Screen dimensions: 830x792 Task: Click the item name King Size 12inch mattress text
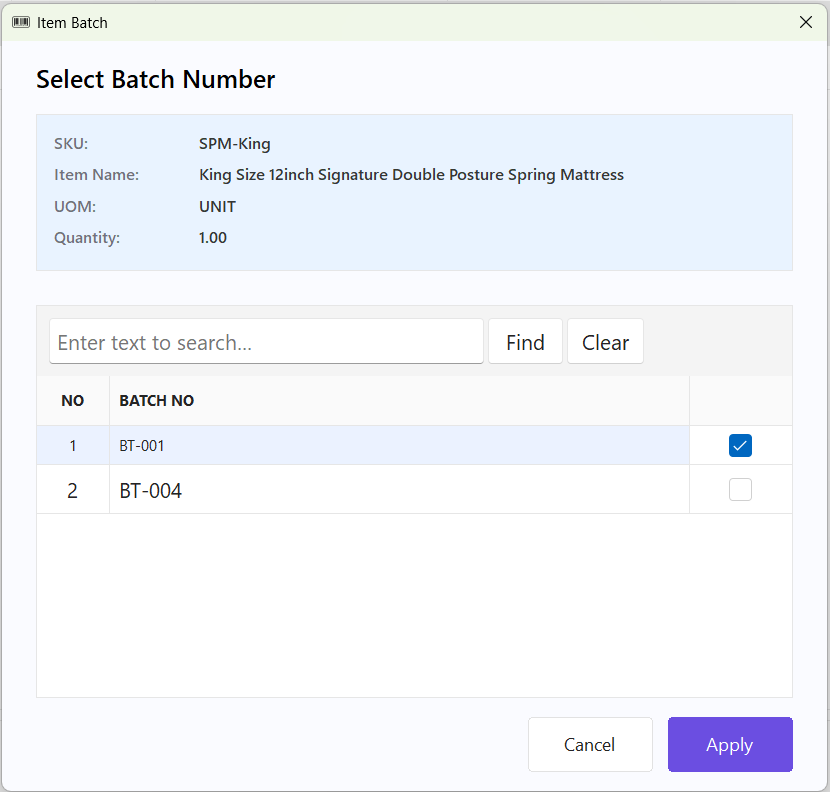(411, 175)
